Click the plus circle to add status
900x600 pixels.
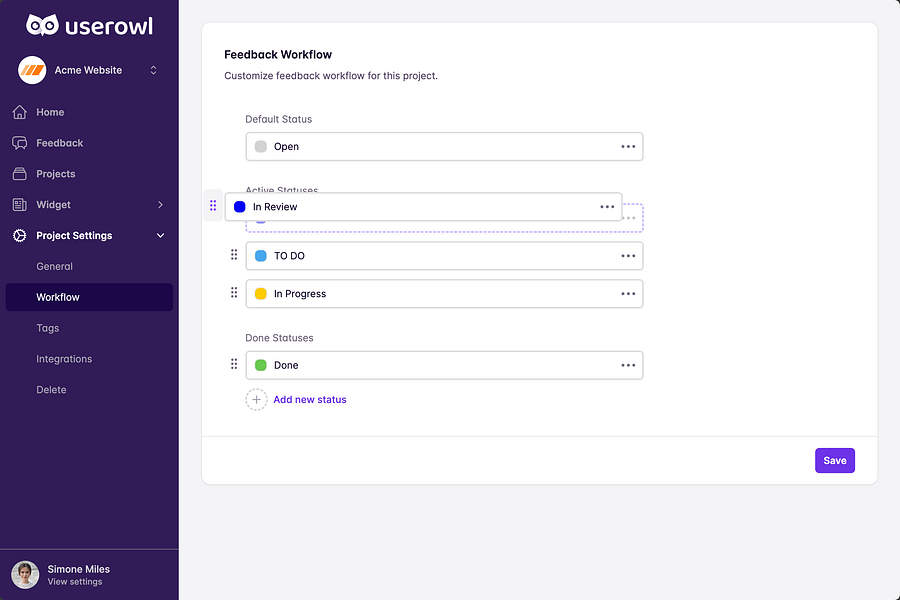tap(256, 400)
